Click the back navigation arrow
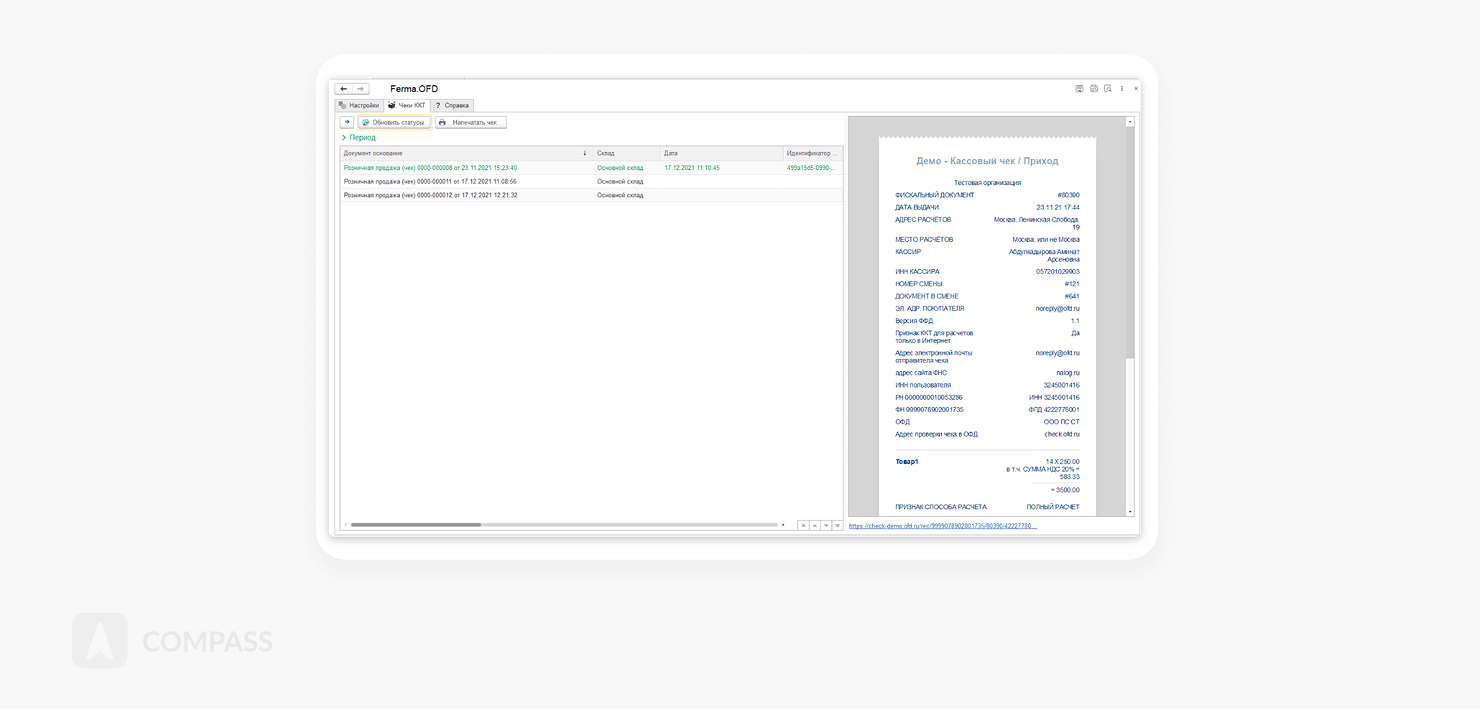This screenshot has height=710, width=1480. coord(343,89)
